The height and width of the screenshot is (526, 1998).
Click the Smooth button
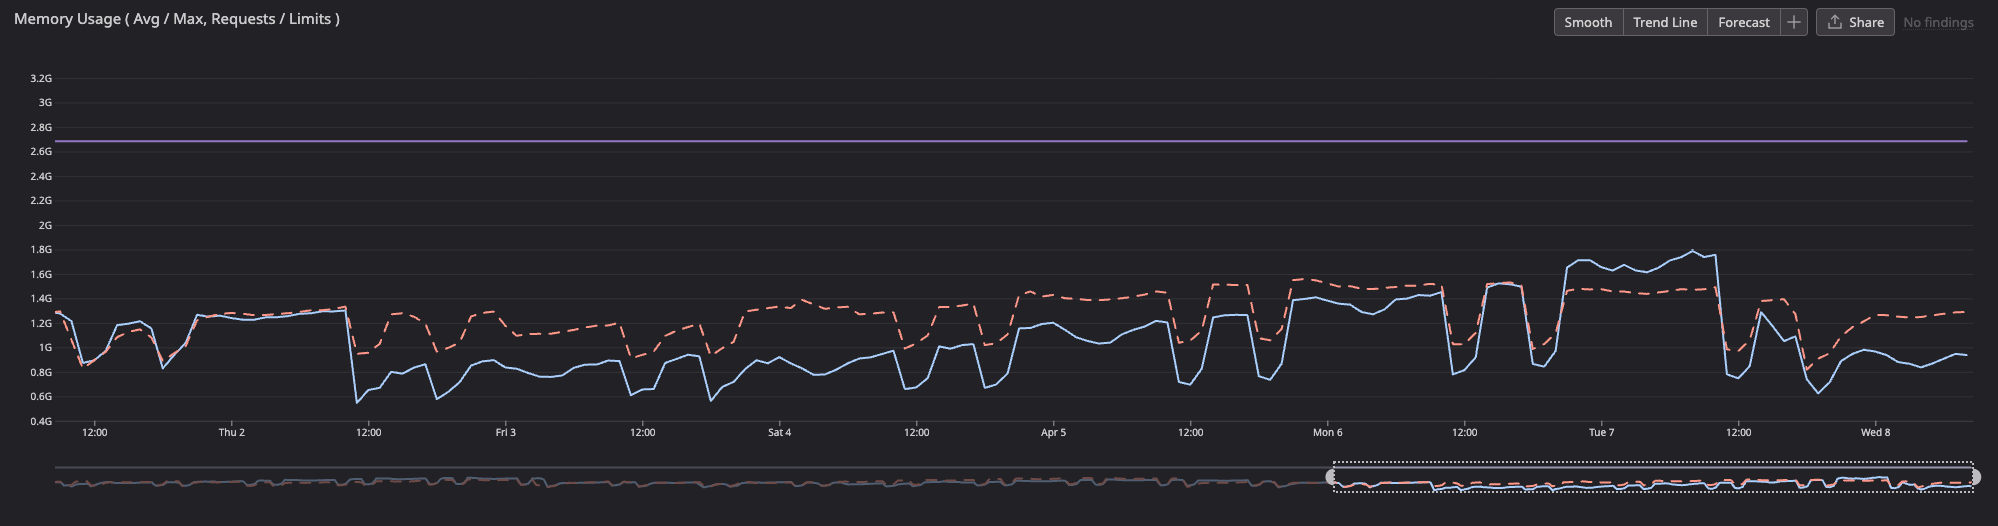(1588, 22)
